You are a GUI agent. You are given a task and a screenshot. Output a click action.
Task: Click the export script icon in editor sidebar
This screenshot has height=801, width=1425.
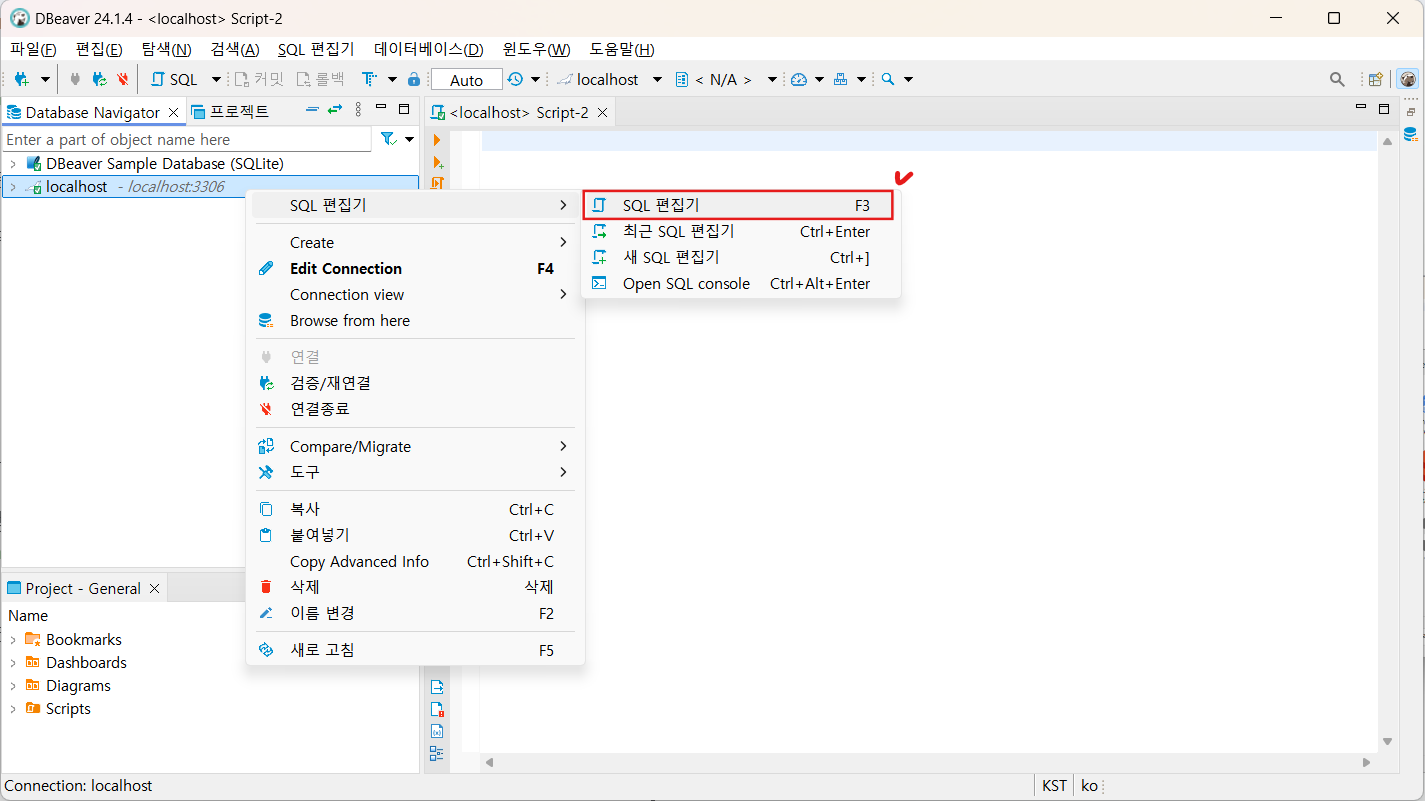click(437, 687)
